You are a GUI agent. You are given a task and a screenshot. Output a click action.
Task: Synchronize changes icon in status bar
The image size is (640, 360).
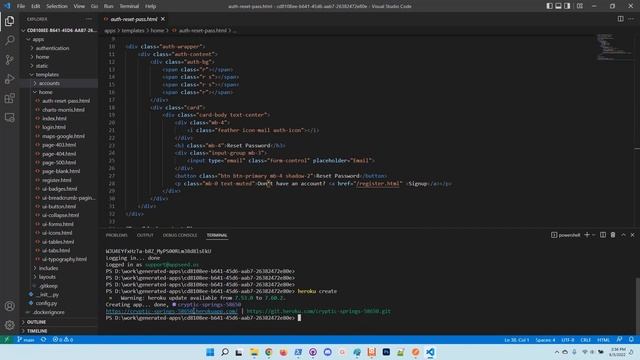43,340
